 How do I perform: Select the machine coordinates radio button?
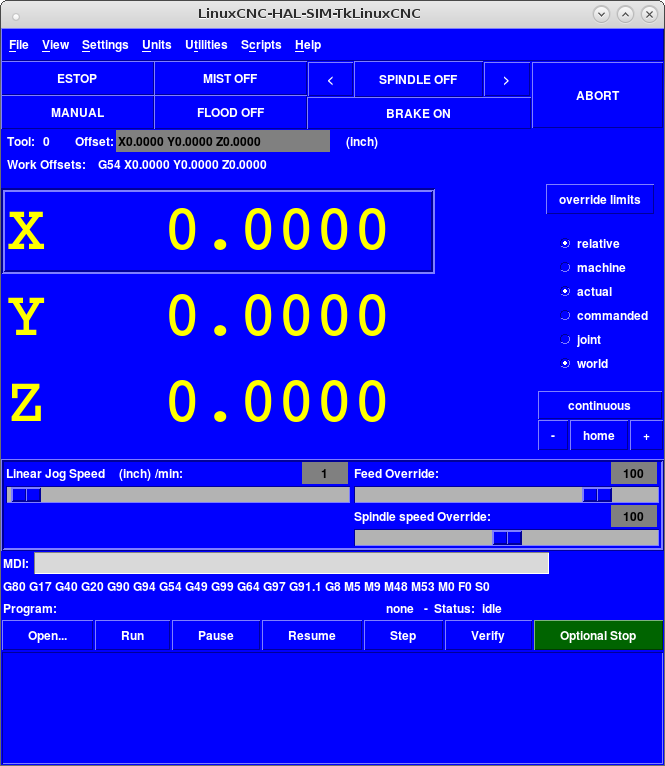click(566, 268)
